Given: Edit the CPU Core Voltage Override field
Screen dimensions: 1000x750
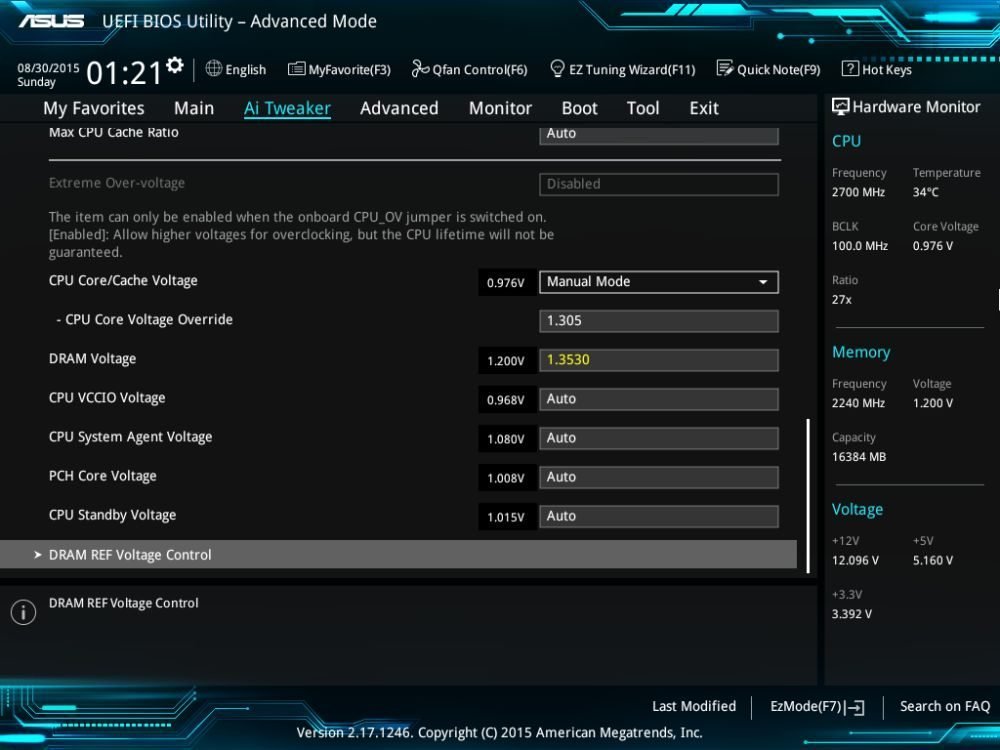Looking at the screenshot, I should point(659,321).
